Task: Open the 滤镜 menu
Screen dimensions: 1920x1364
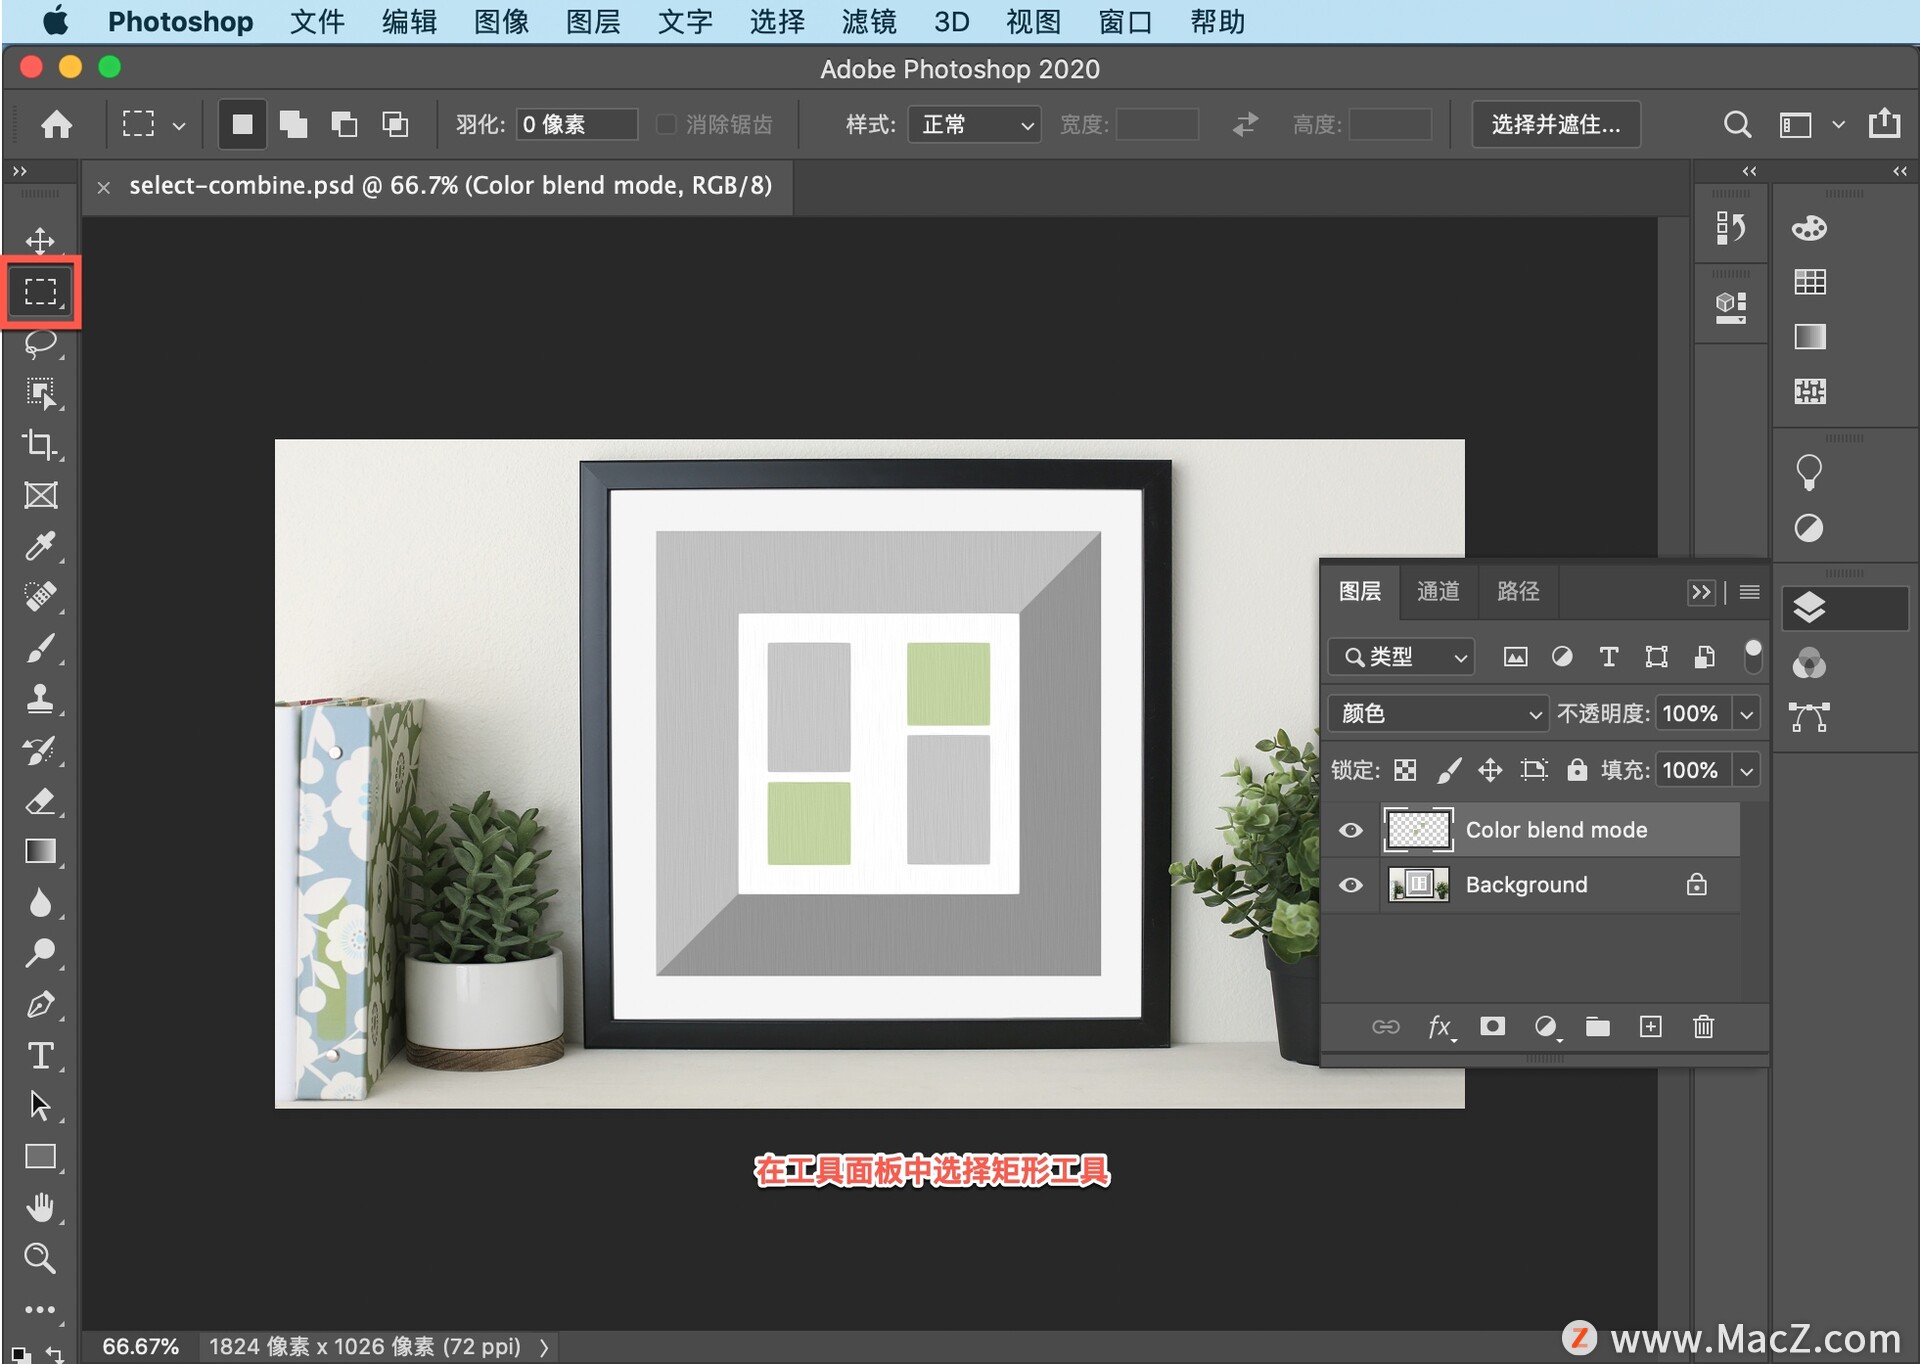Action: coord(869,21)
